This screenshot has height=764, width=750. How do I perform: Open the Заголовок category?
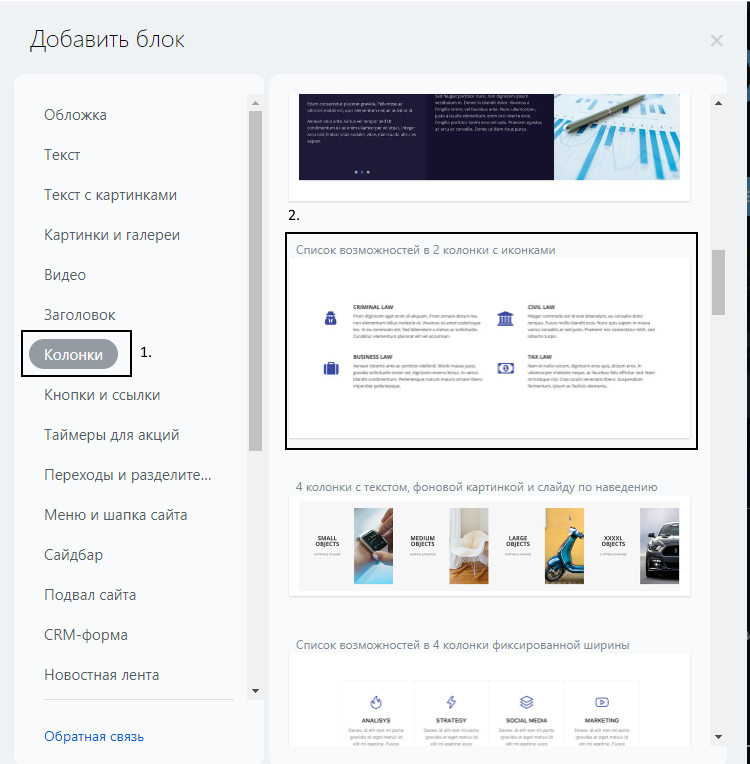coord(79,315)
